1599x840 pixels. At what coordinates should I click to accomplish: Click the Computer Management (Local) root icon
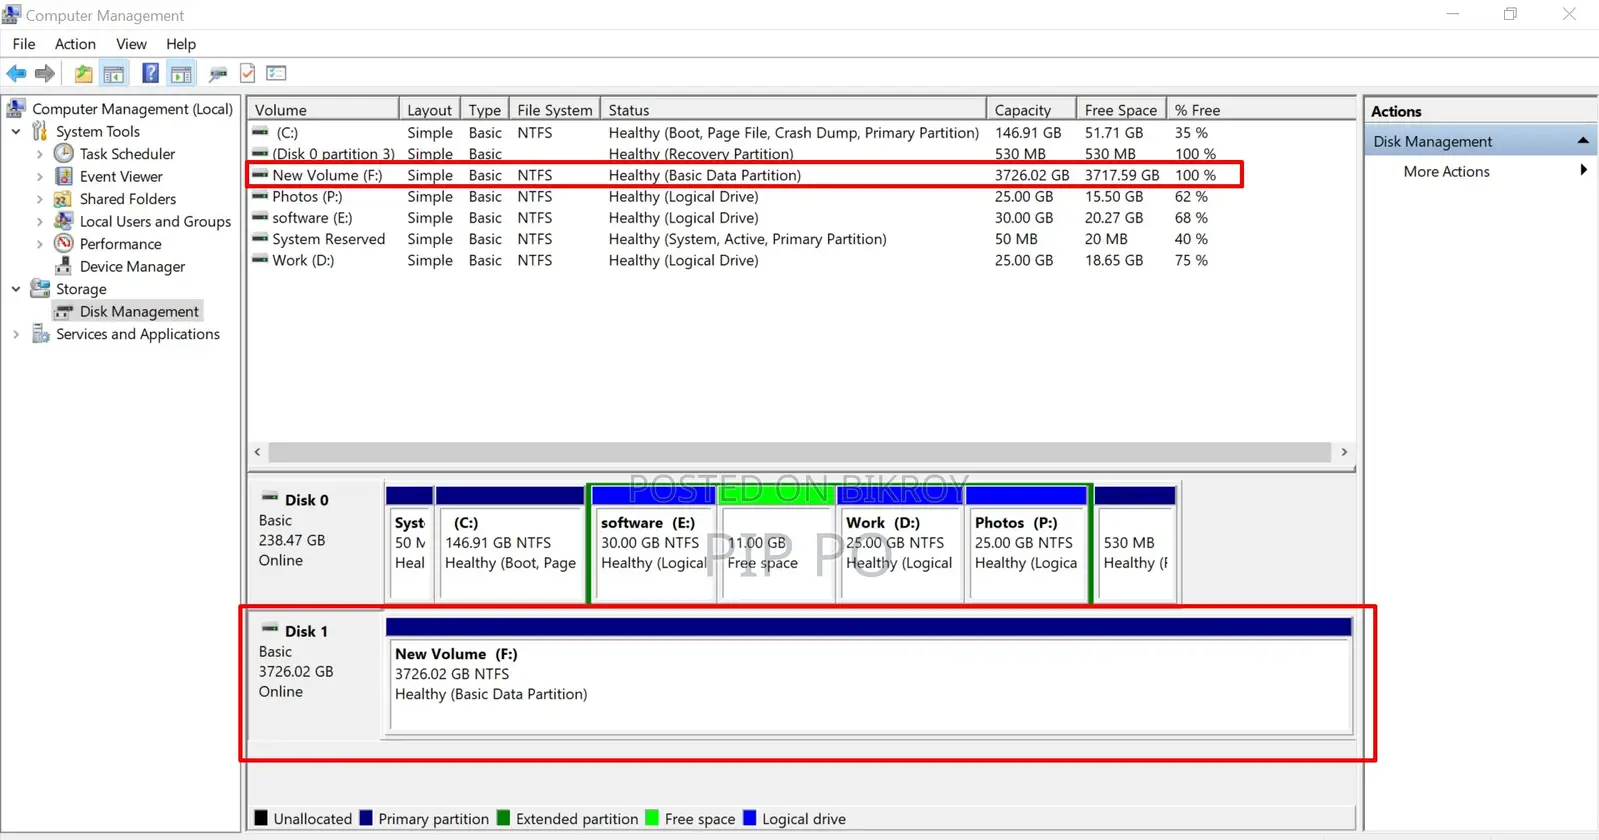[16, 108]
